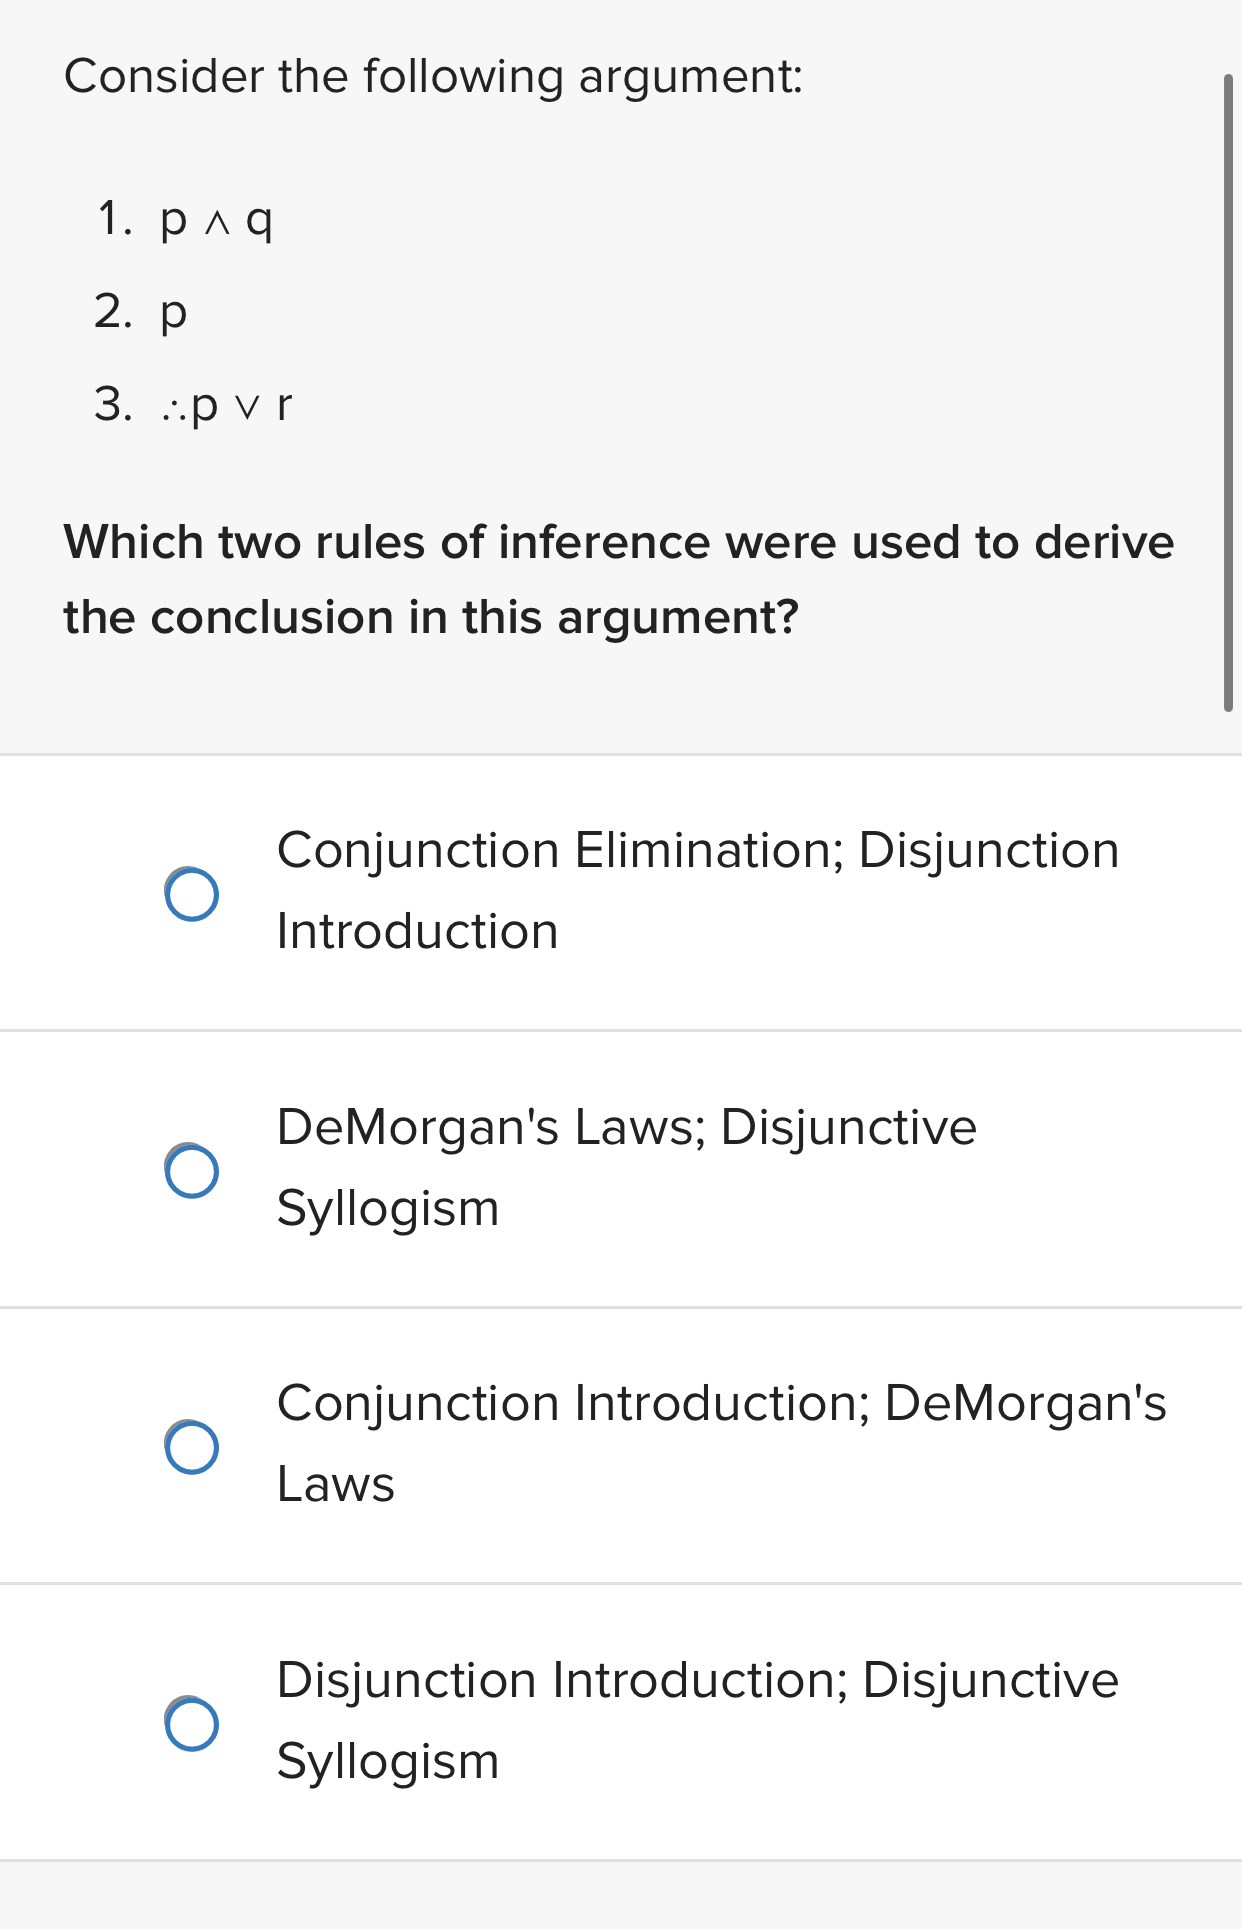
Task: Click the divider between answer options
Action: 621,1029
